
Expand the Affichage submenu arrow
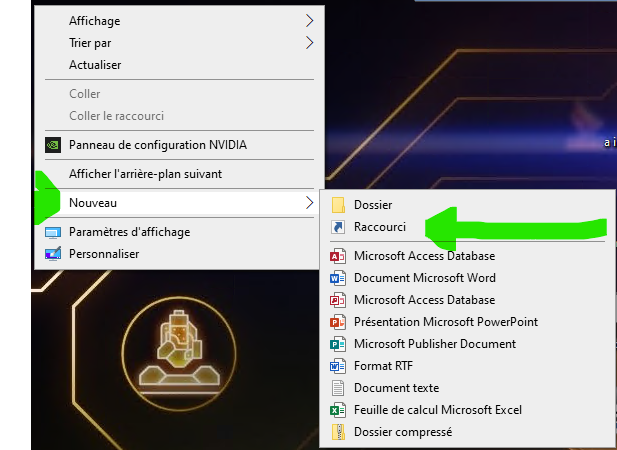(309, 20)
